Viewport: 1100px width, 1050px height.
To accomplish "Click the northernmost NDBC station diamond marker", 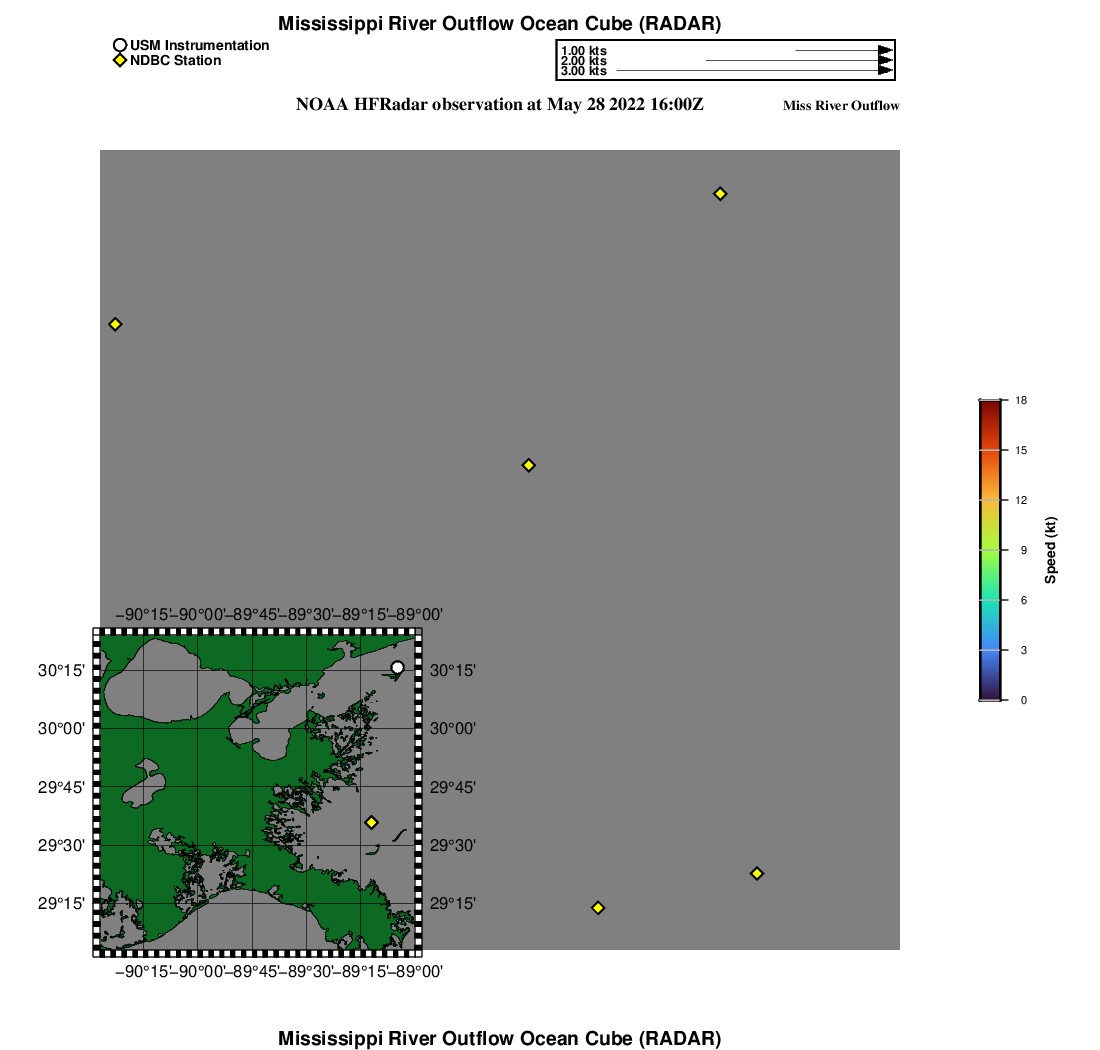I will (719, 193).
